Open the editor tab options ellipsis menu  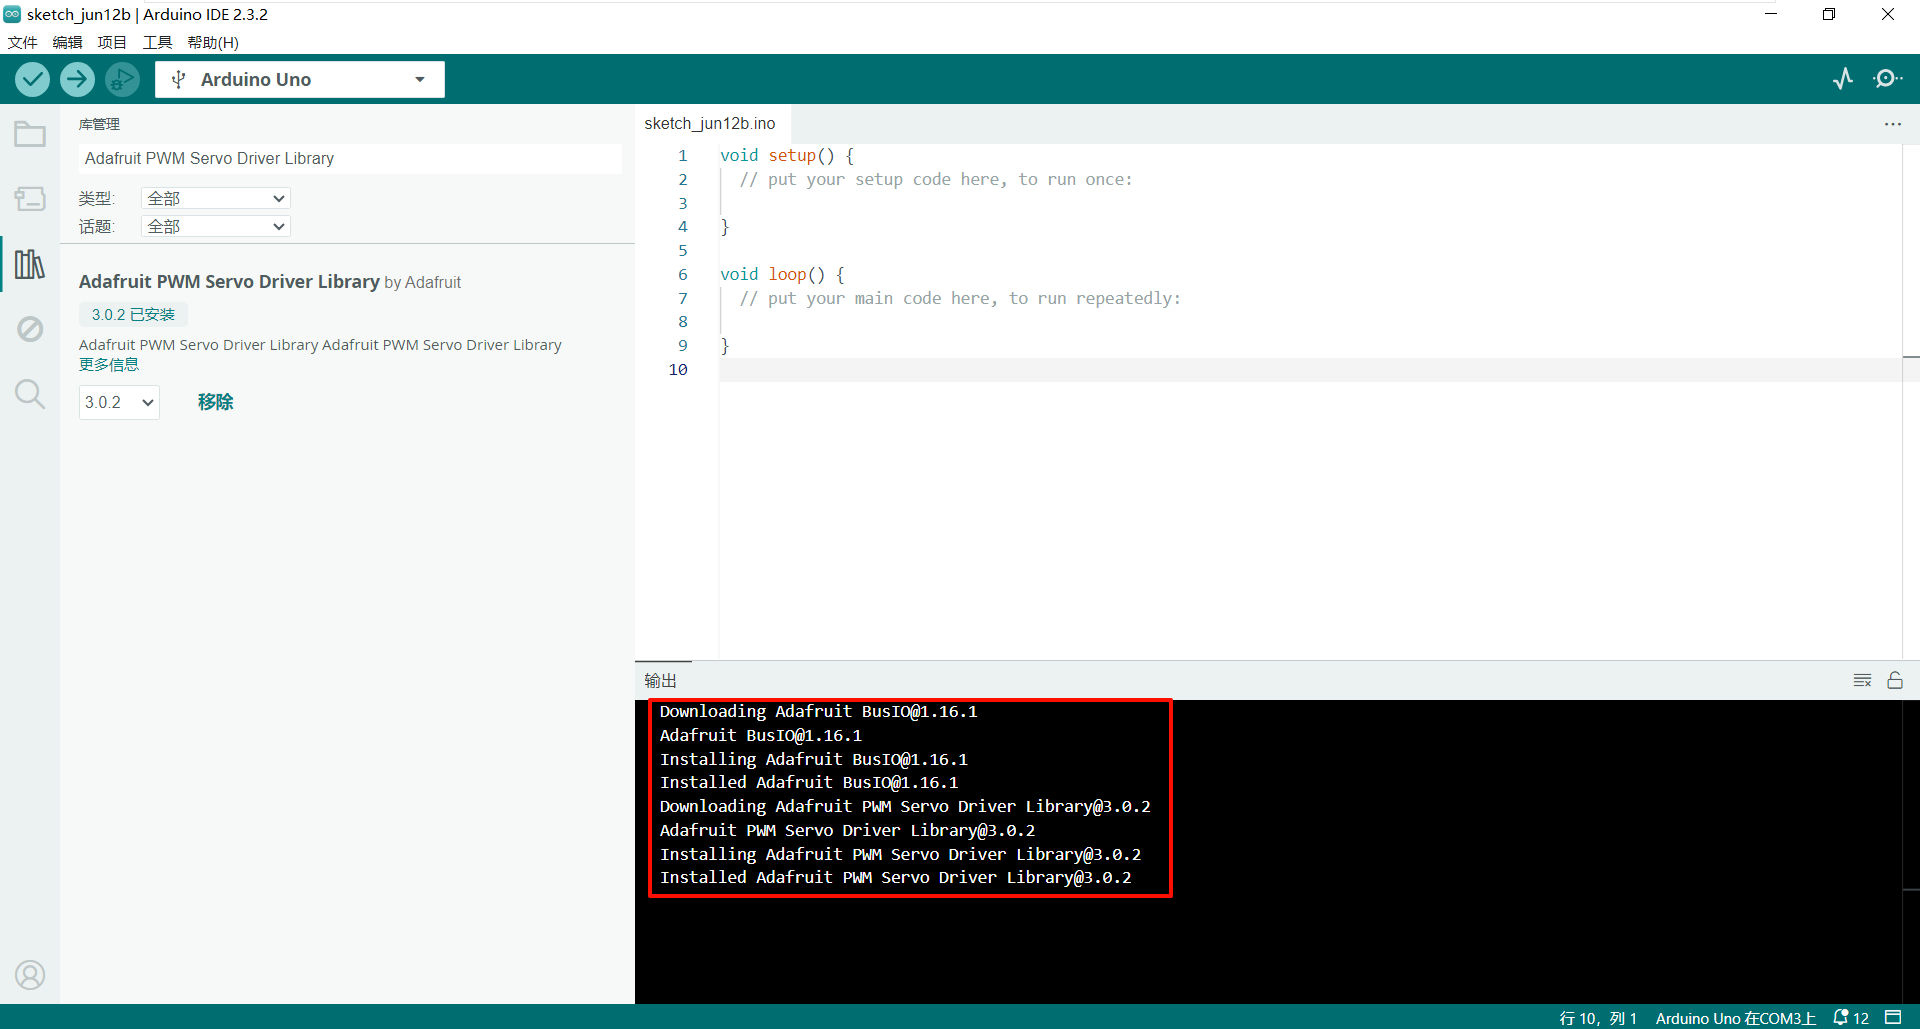click(1893, 124)
